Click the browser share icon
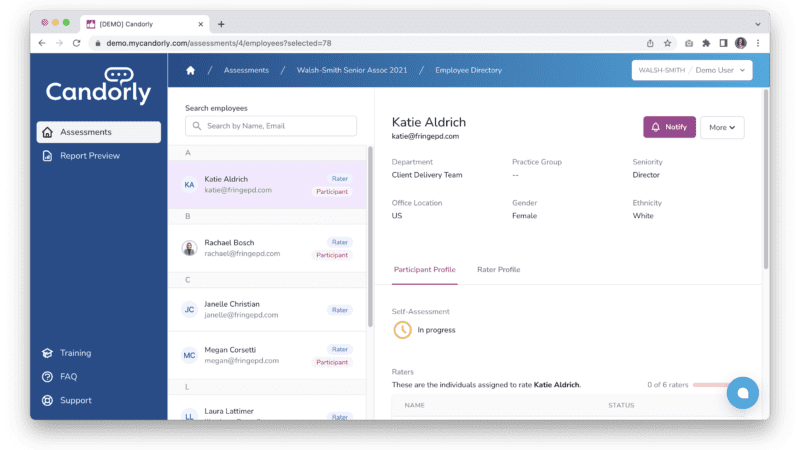Image resolution: width=800 pixels, height=450 pixels. pyautogui.click(x=650, y=43)
